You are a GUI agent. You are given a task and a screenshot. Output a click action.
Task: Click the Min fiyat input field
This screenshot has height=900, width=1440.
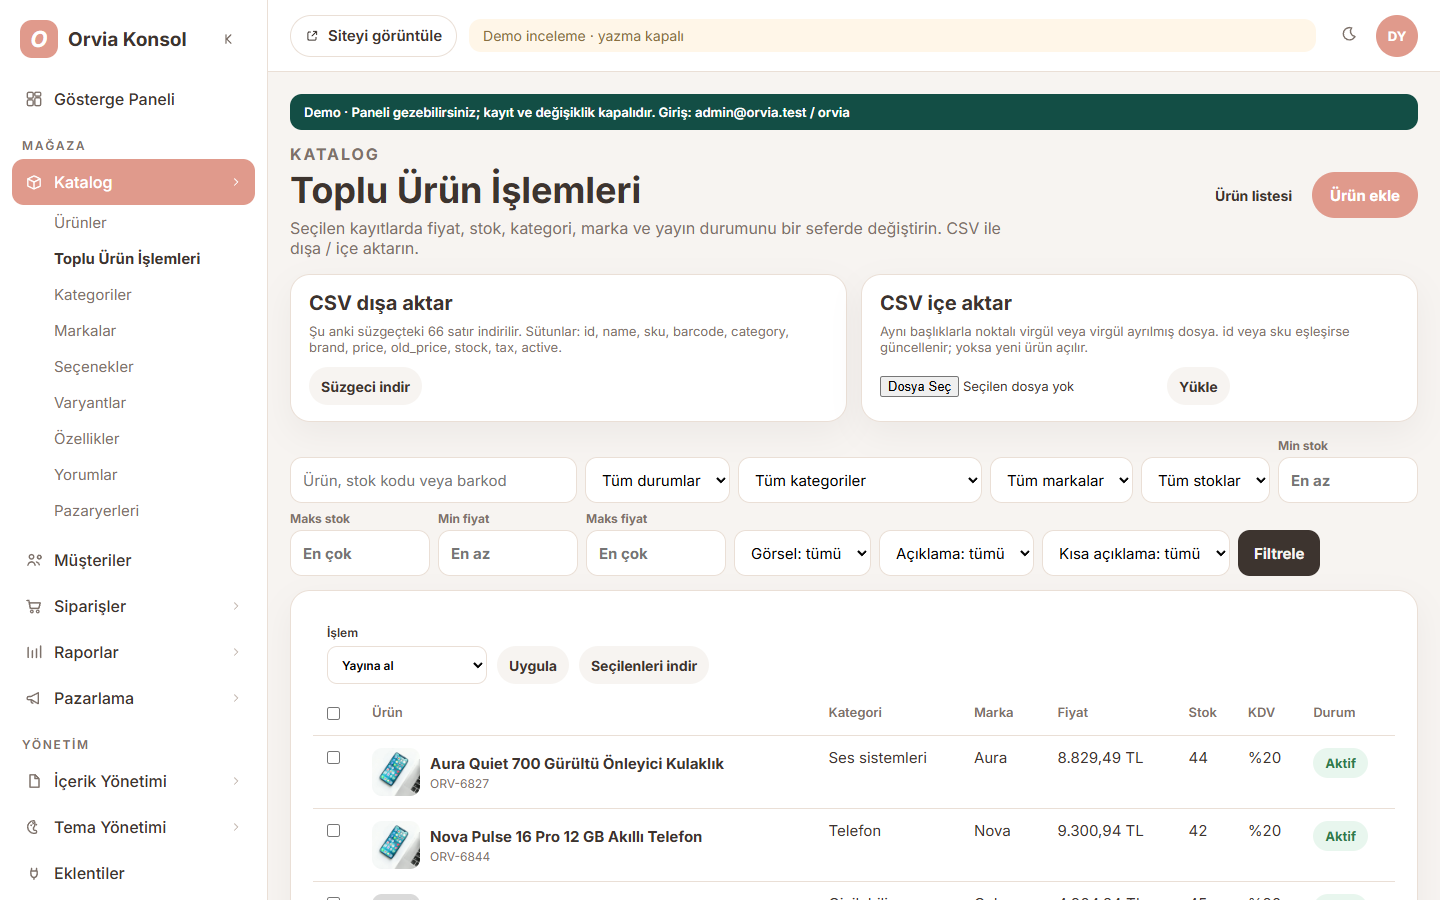(x=507, y=553)
